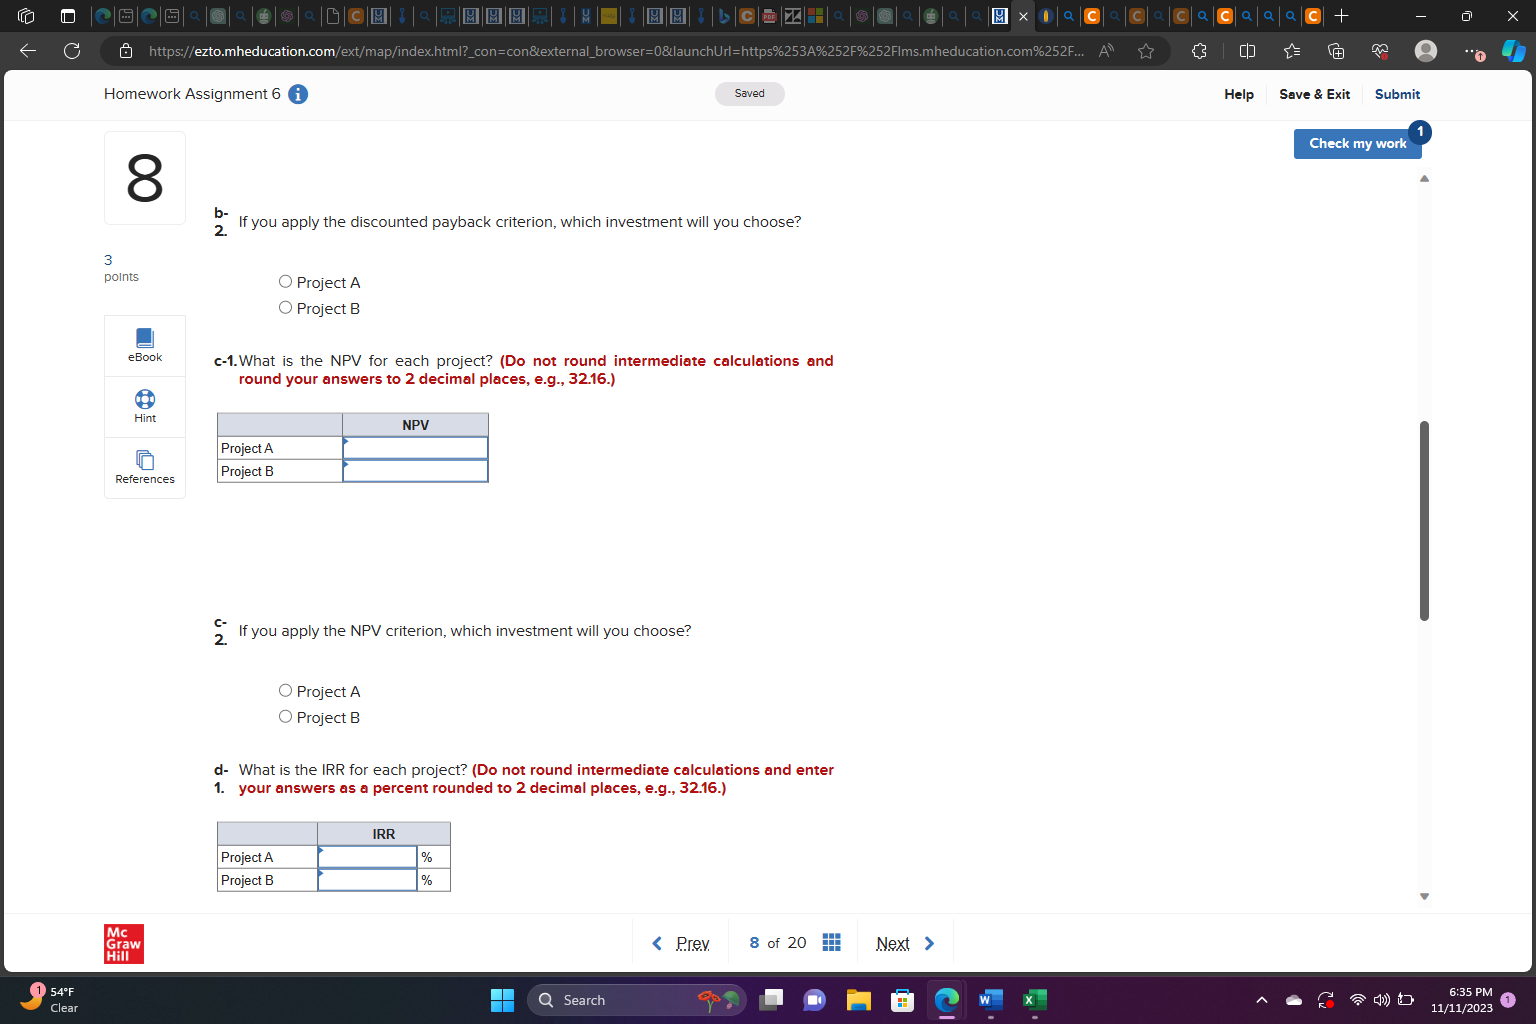Open the question navigation grid beside page number
The height and width of the screenshot is (1024, 1536).
(830, 942)
